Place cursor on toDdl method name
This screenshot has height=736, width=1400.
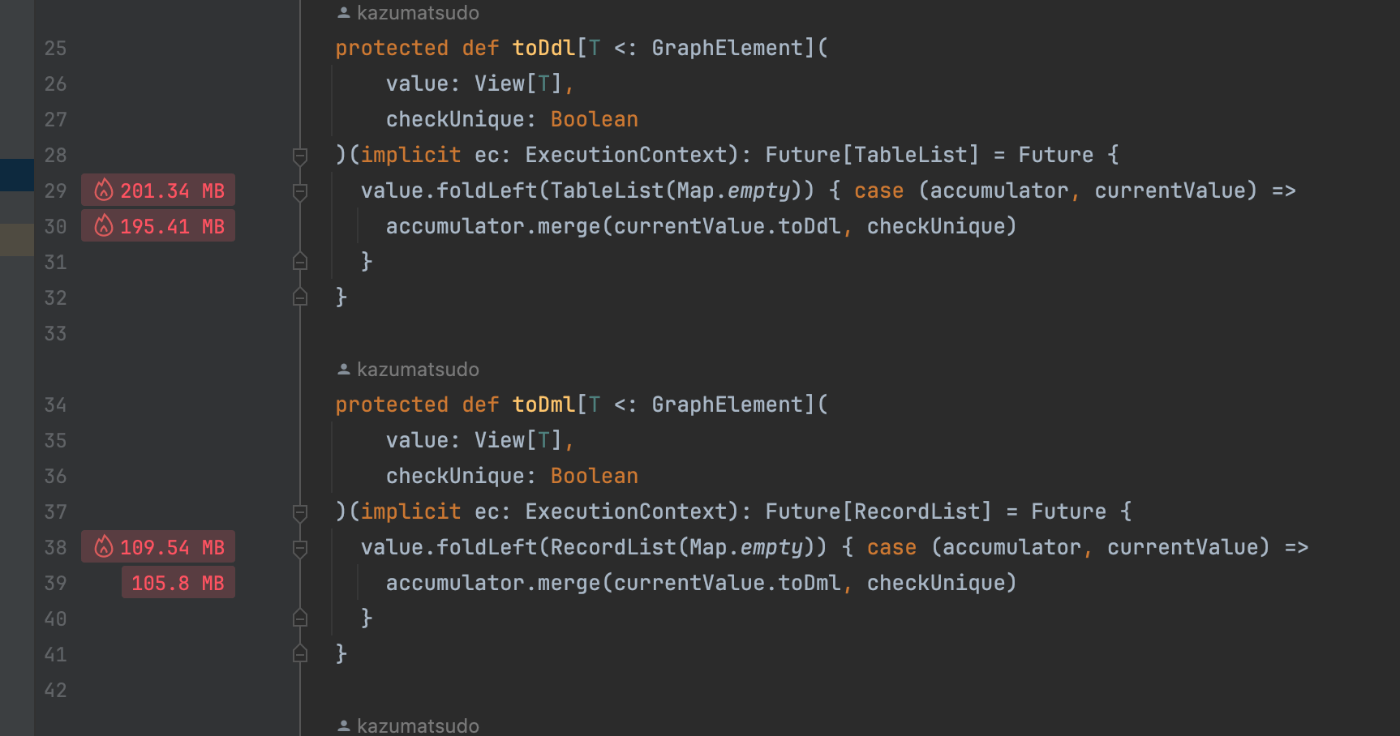pyautogui.click(x=544, y=48)
